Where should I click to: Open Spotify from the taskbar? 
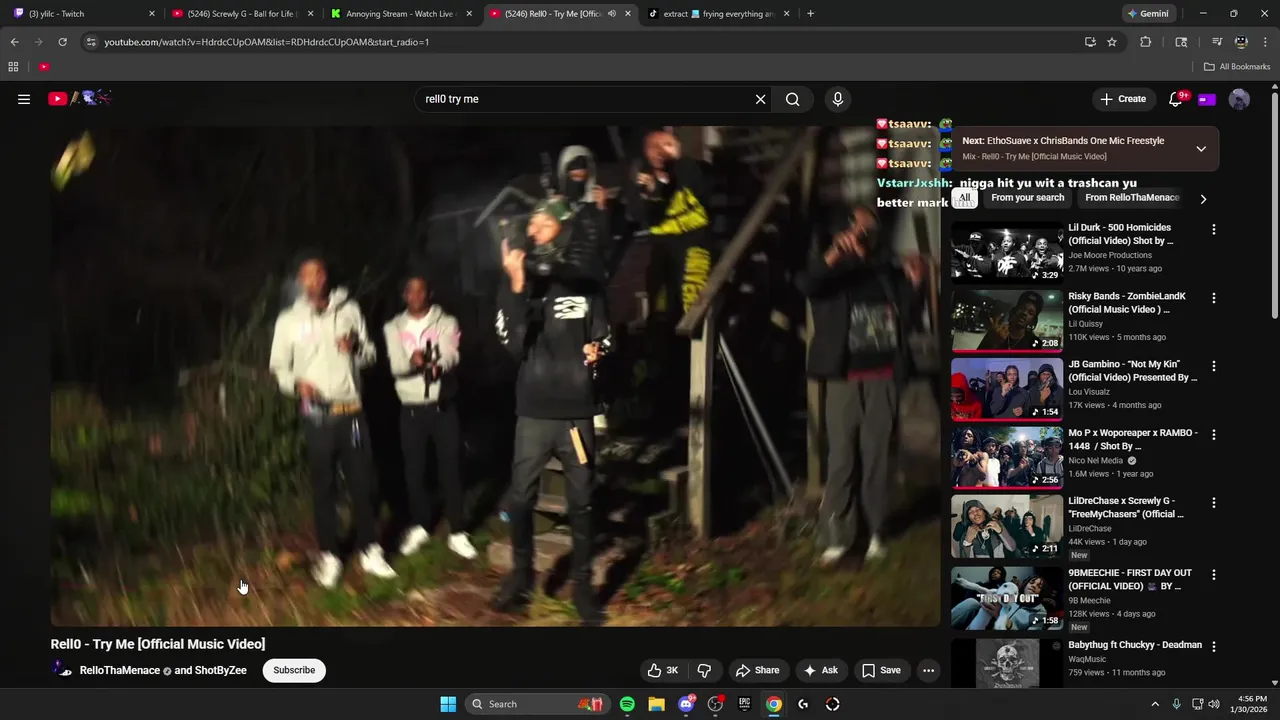click(627, 704)
